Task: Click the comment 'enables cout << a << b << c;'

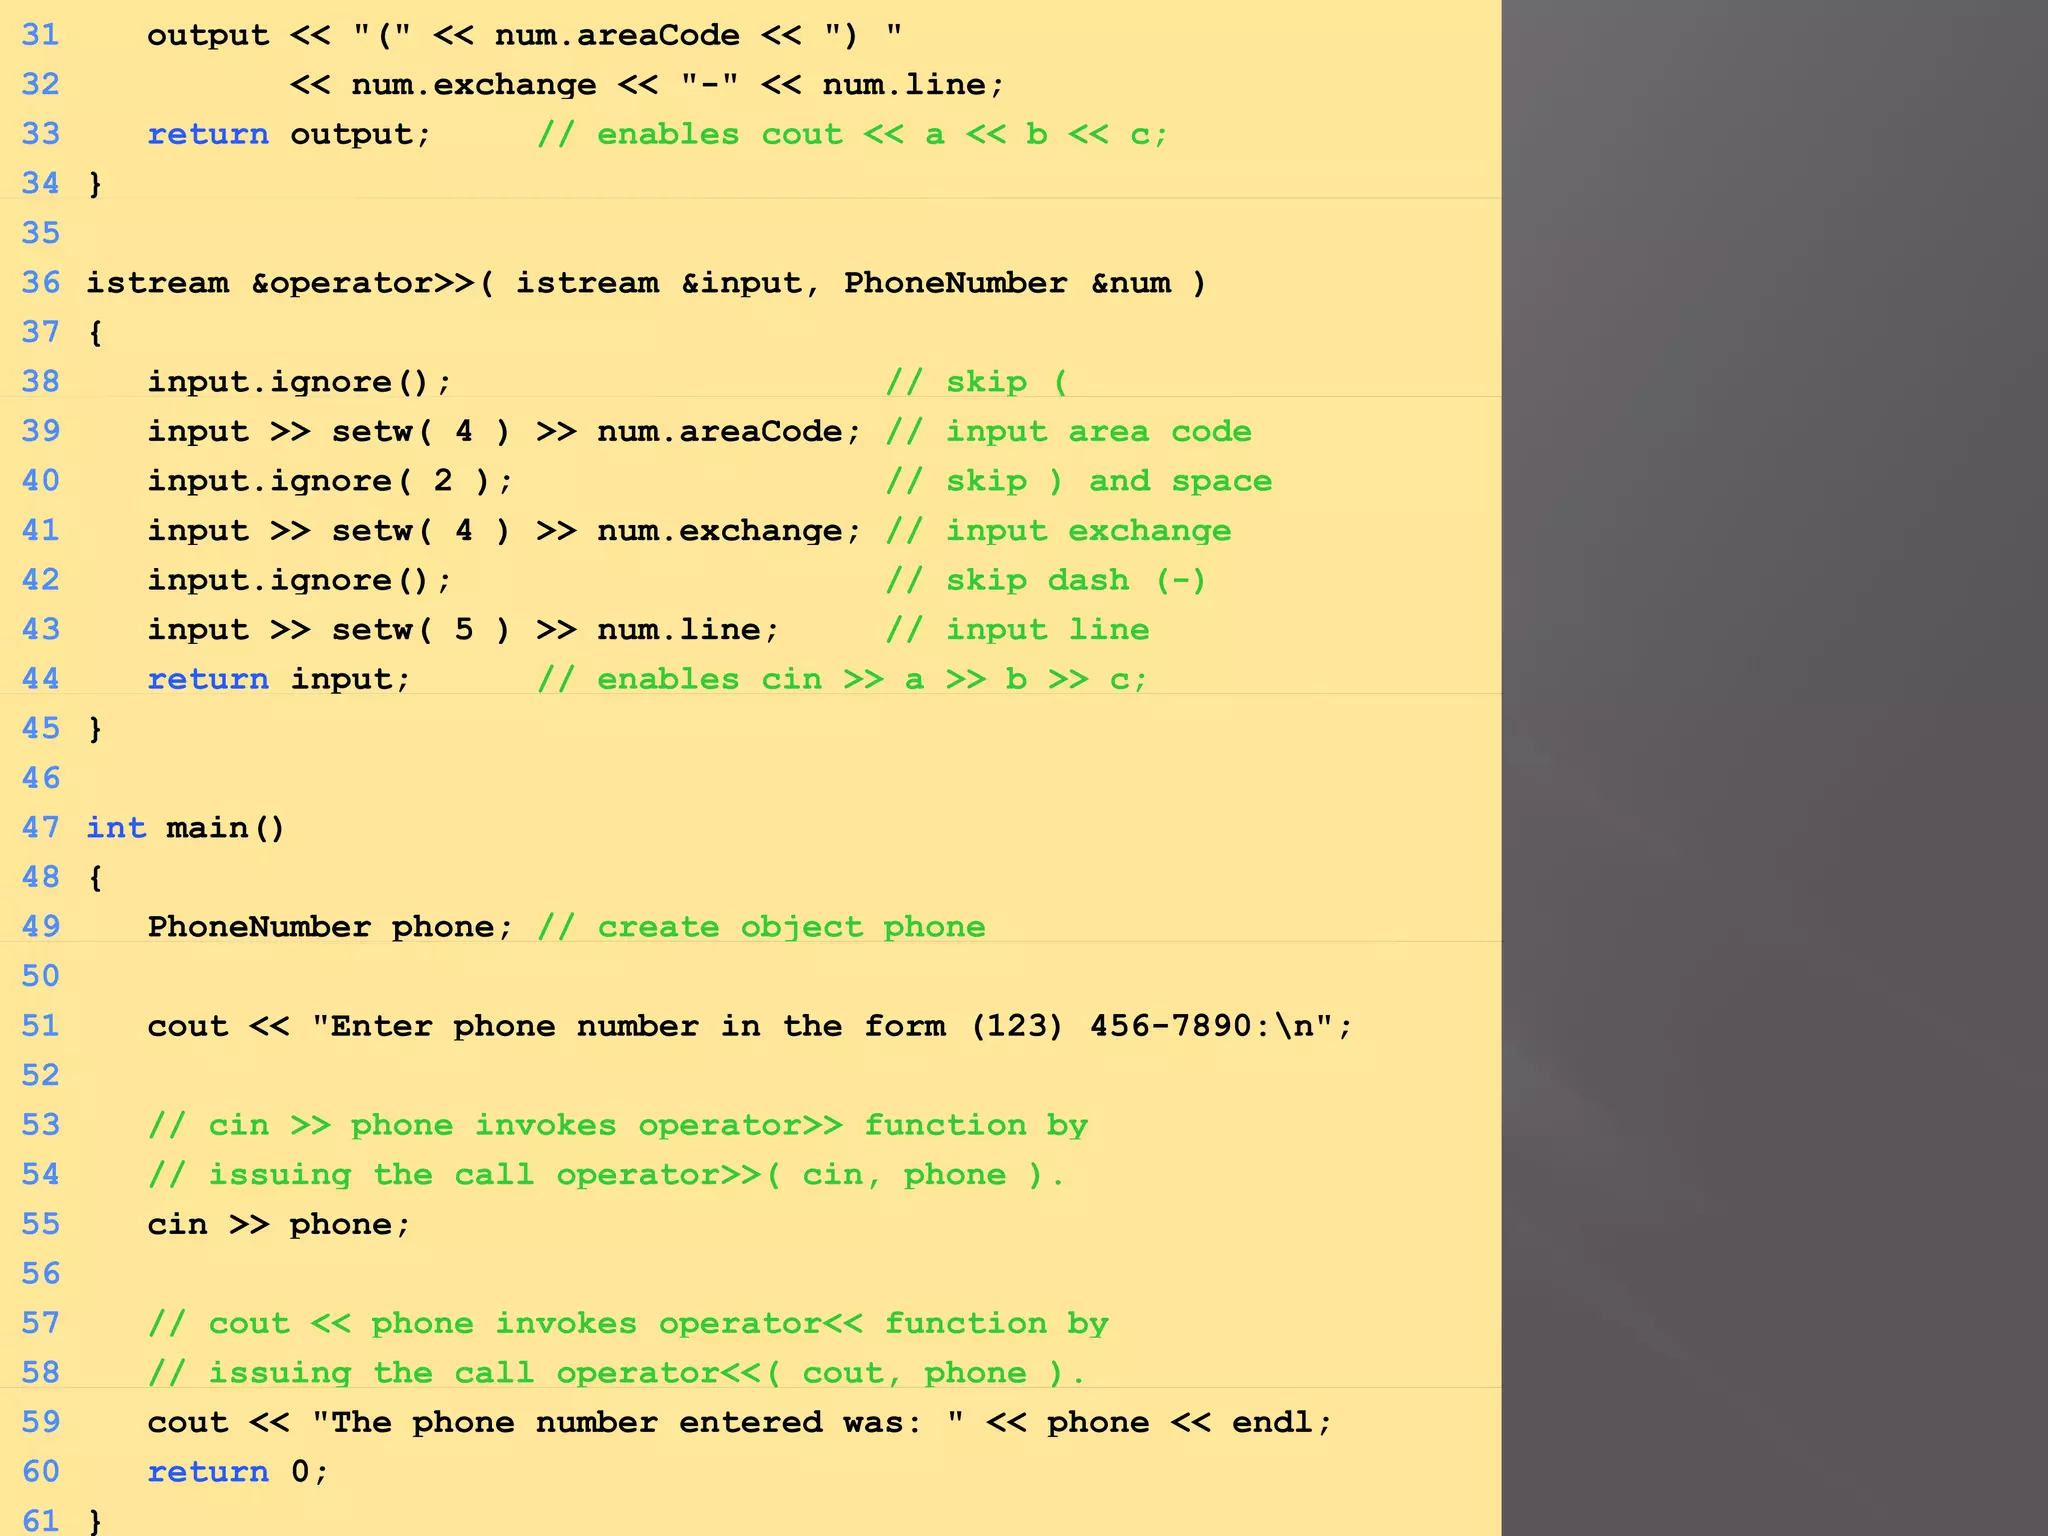Action: (883, 134)
